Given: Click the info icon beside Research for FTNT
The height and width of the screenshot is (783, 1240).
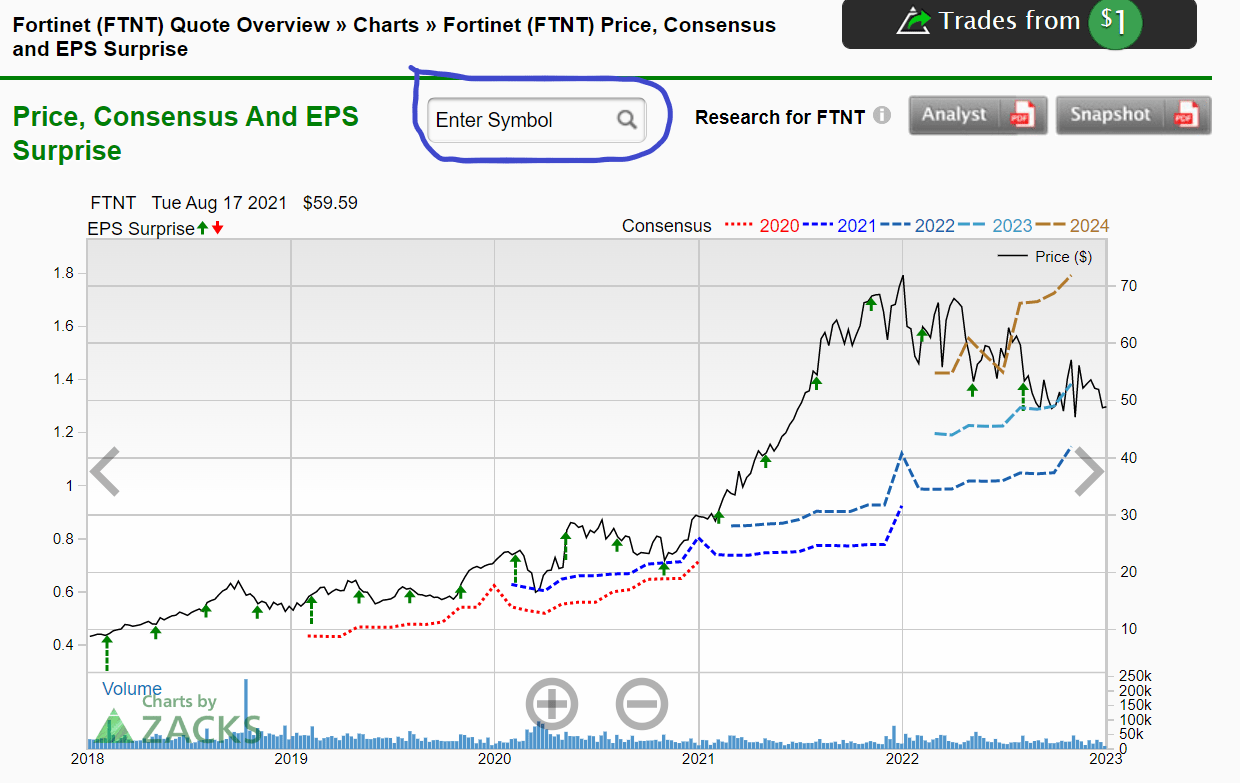Looking at the screenshot, I should (881, 116).
